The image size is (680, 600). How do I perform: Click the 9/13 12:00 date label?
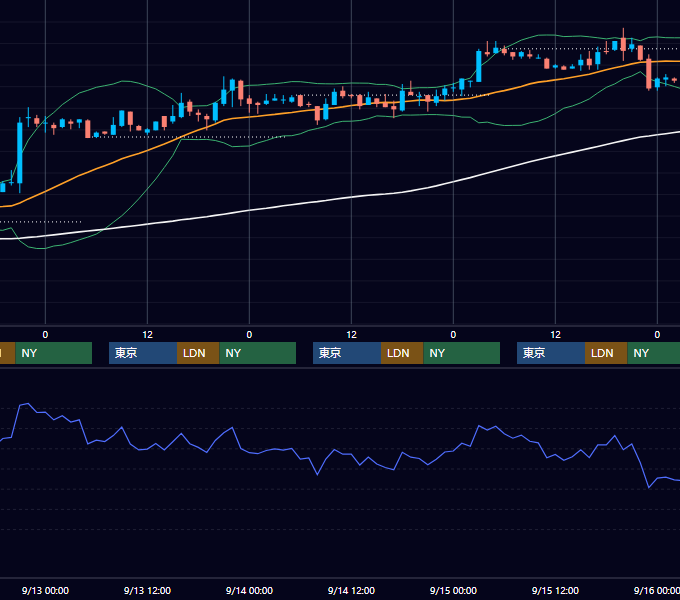coord(147,590)
